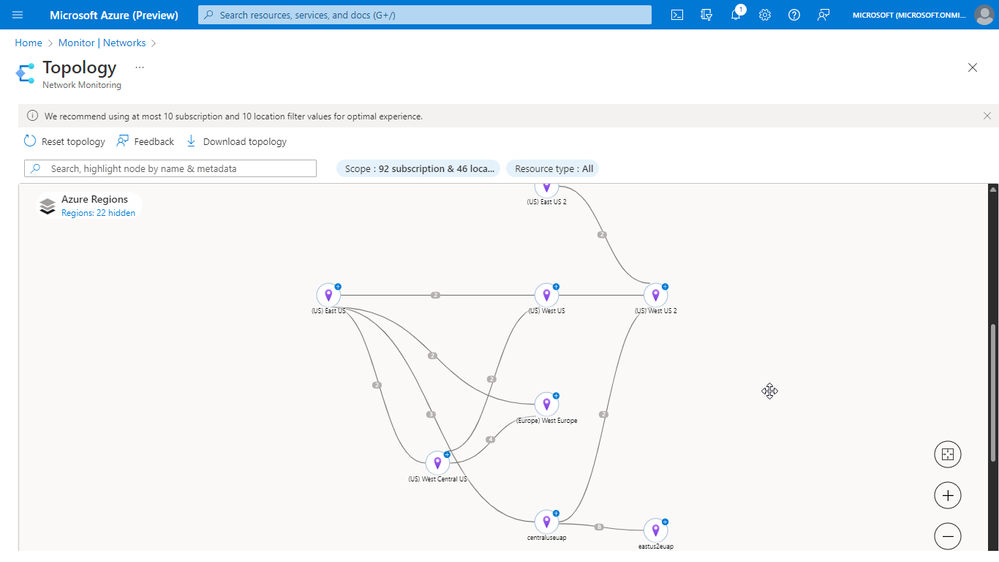
Task: Click the West Central US to West Europe link badge
Action: 490,440
